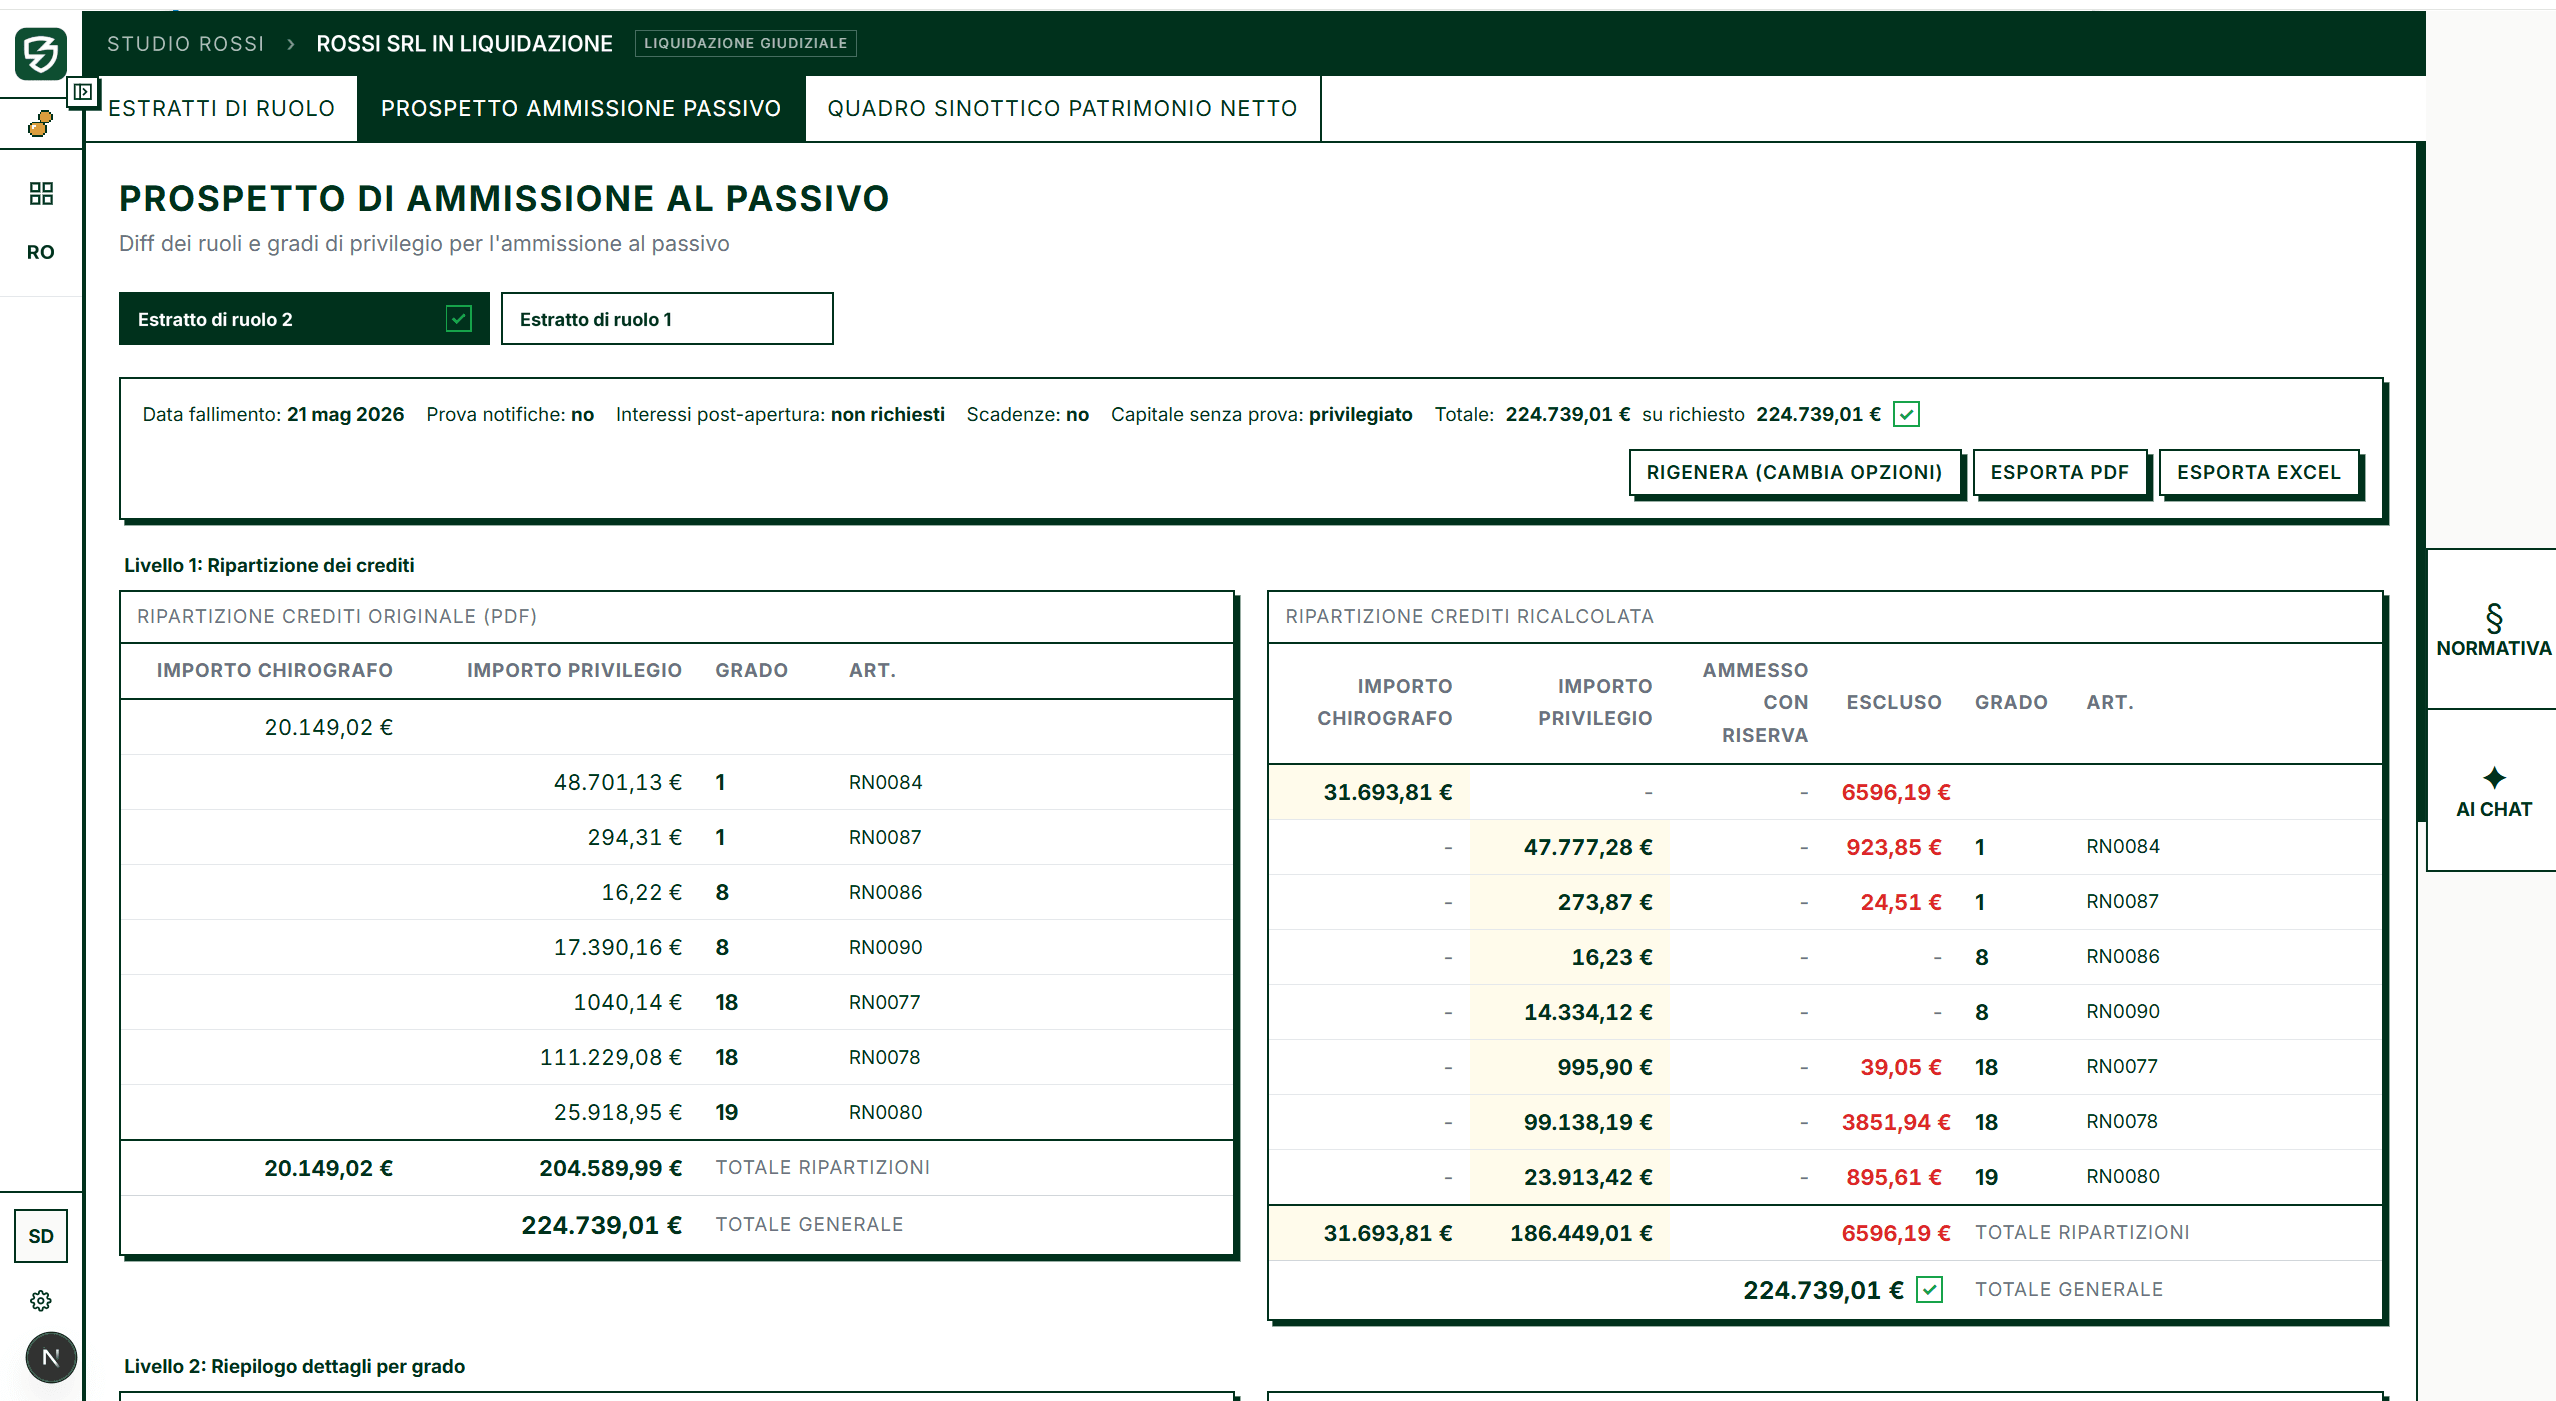Open the SD workspace badge

click(x=41, y=1236)
